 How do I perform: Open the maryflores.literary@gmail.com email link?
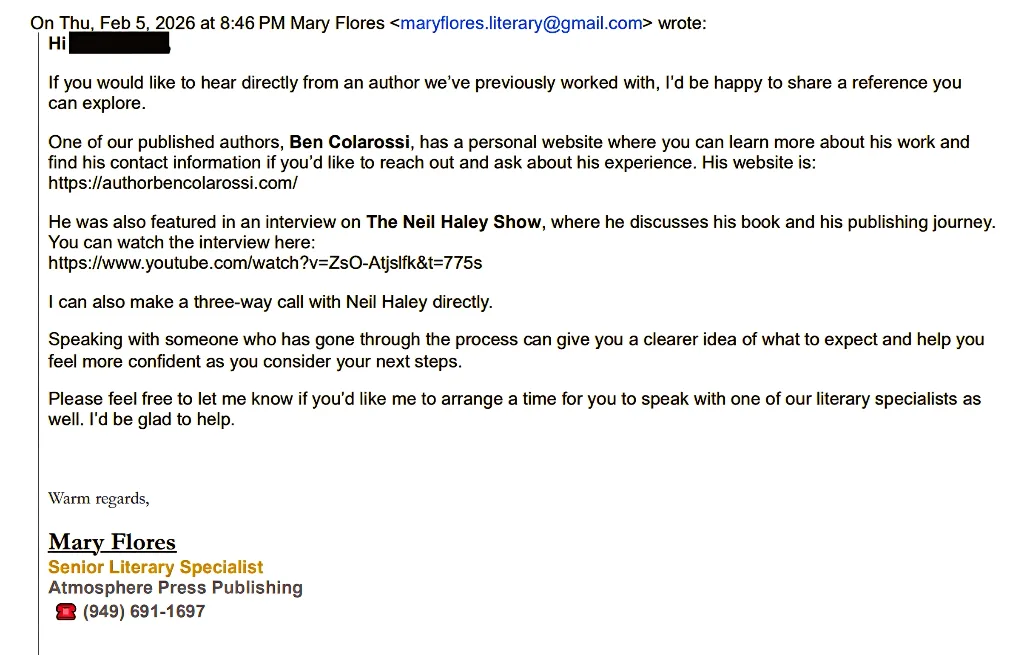pos(521,23)
